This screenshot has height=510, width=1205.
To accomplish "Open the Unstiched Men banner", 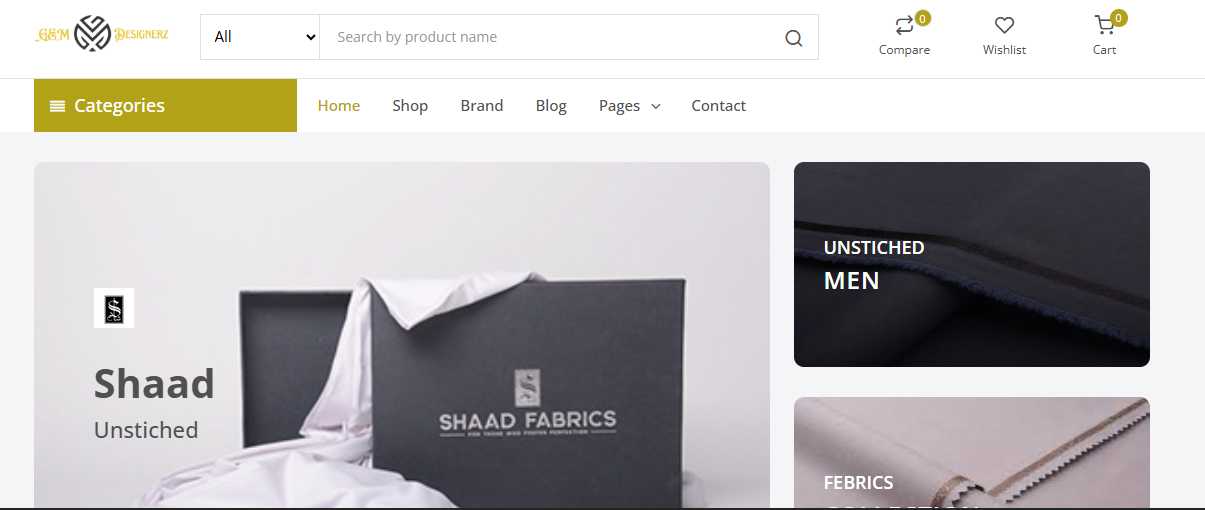I will point(972,264).
